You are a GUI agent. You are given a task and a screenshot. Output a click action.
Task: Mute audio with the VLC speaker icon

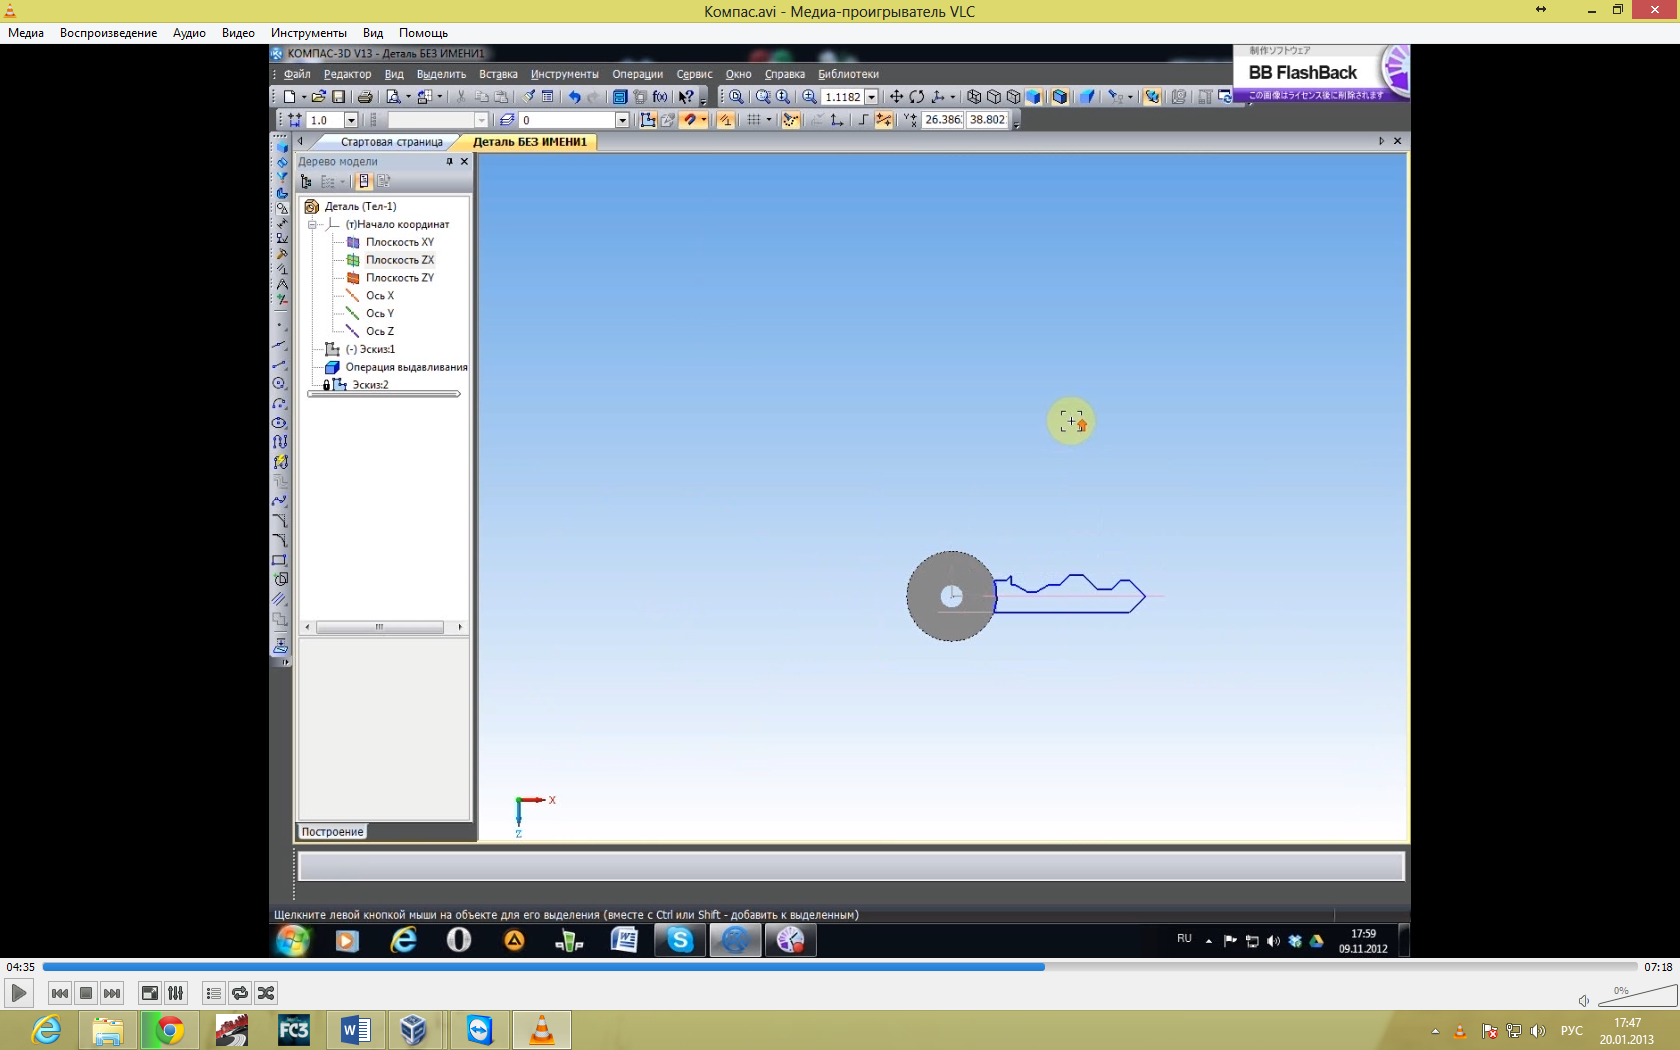[1584, 1001]
